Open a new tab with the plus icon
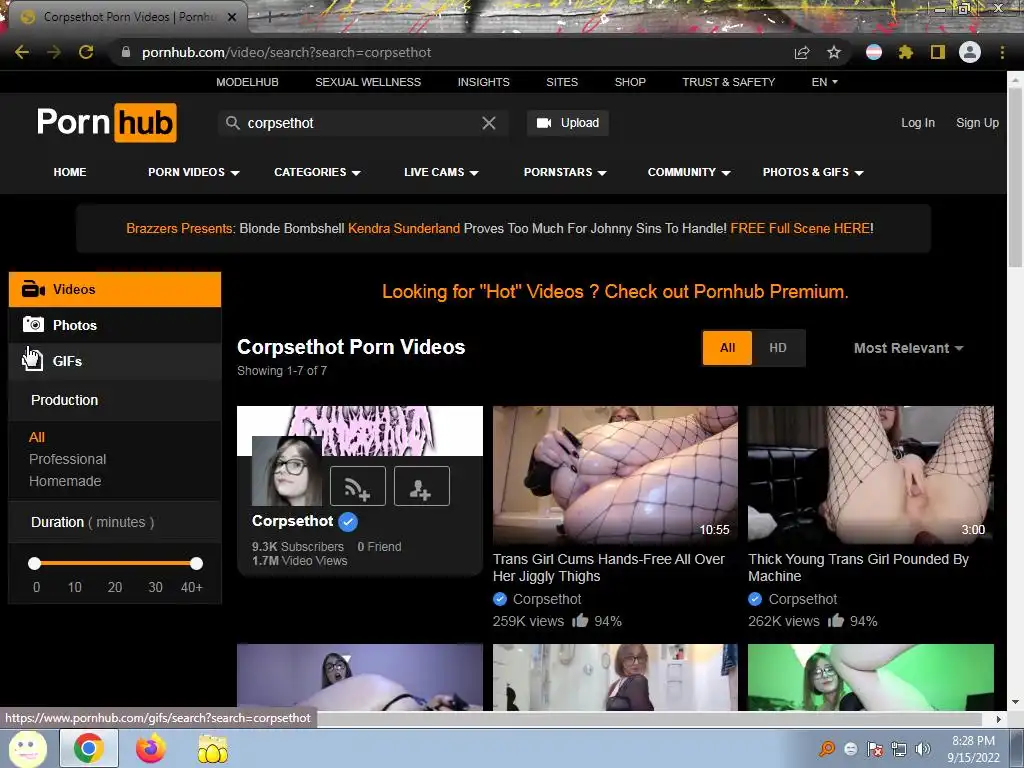The image size is (1024, 768). [x=269, y=17]
